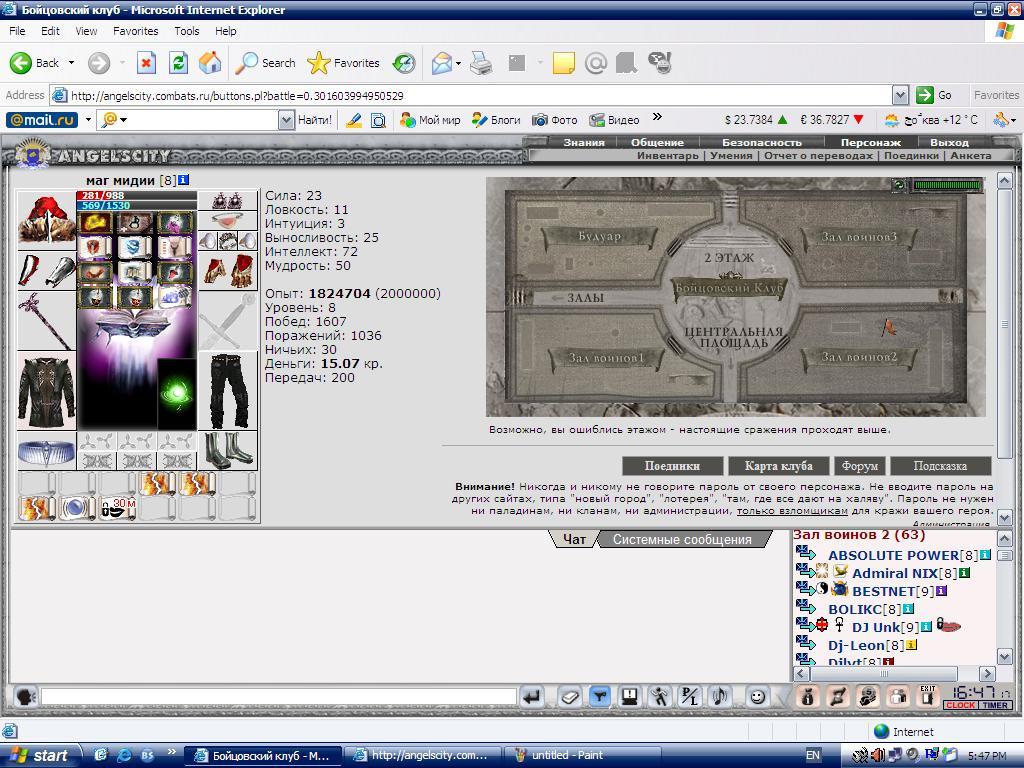The height and width of the screenshot is (768, 1024).
Task: Click info icon next to ABSOLUTE POWER
Action: pyautogui.click(x=985, y=555)
